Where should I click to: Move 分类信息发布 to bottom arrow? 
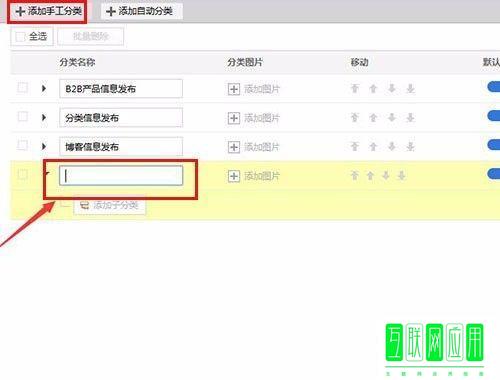click(411, 117)
